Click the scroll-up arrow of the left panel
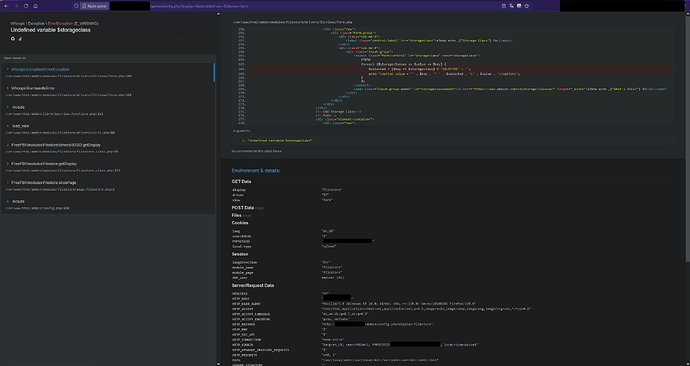The image size is (690, 366). pos(218,14)
